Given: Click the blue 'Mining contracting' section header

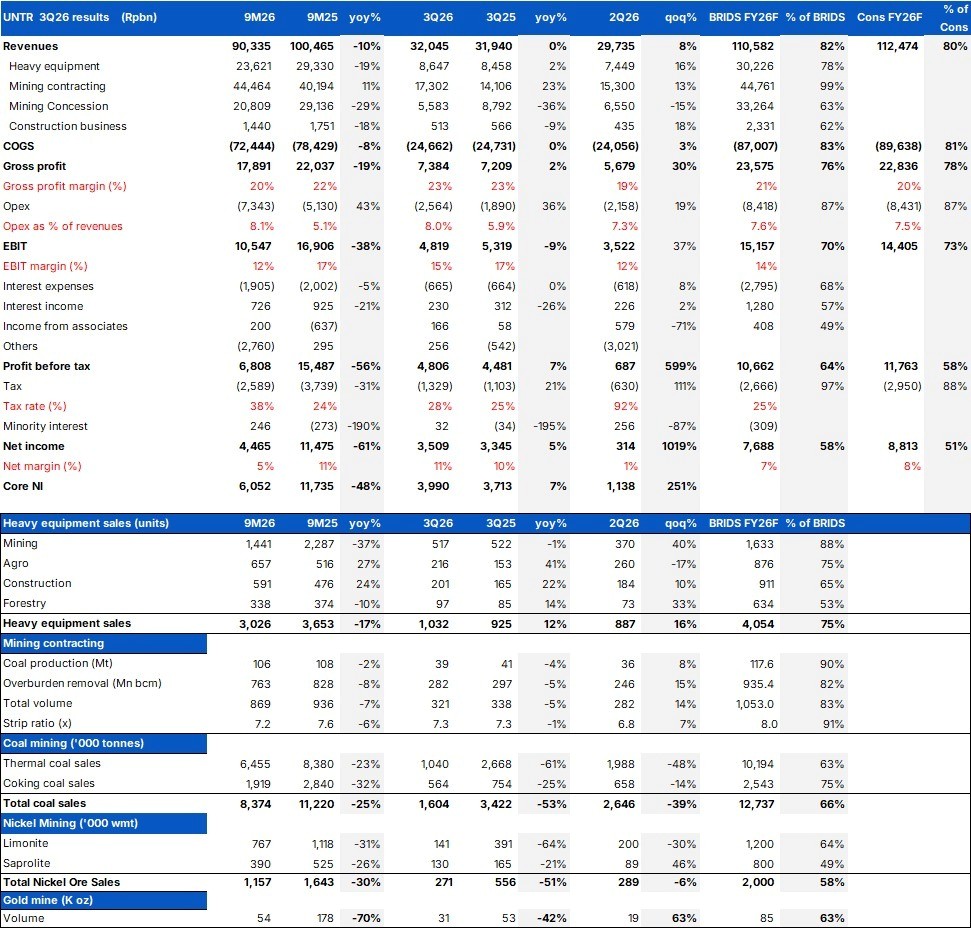Looking at the screenshot, I should point(103,643).
